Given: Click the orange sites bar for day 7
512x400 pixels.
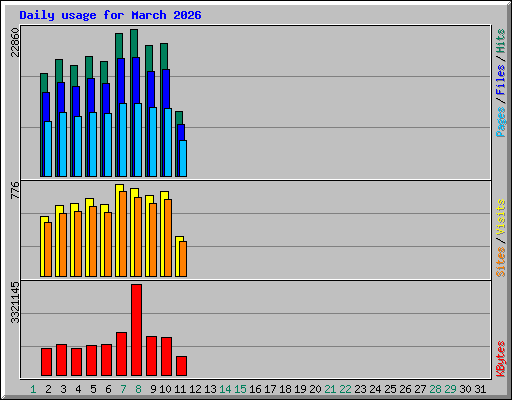Looking at the screenshot, I should point(123,234).
